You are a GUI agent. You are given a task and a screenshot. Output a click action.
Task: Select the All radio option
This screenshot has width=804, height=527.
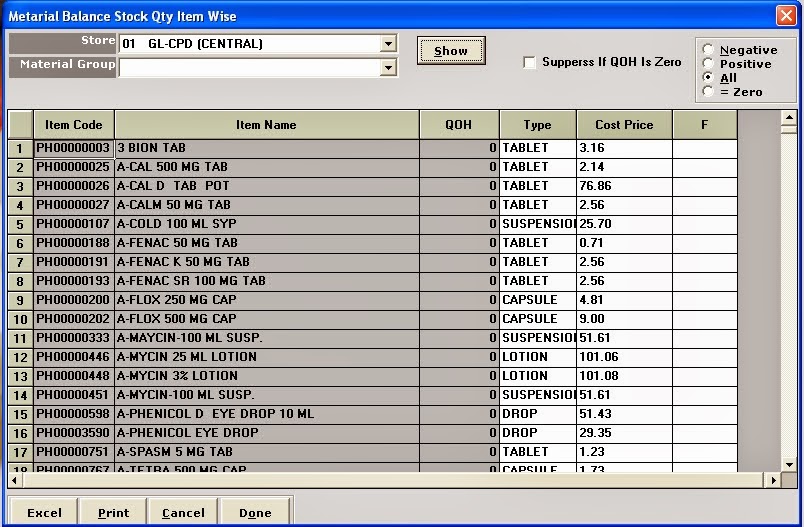[708, 77]
